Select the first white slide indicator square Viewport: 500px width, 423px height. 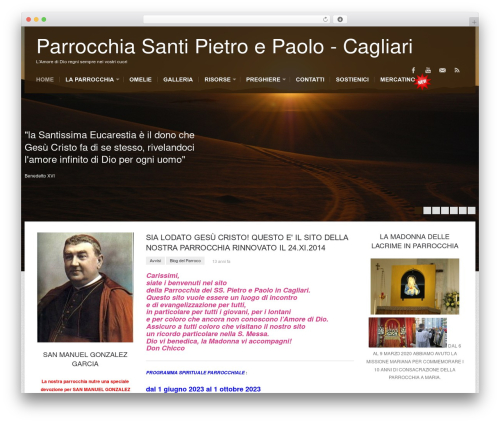427,210
